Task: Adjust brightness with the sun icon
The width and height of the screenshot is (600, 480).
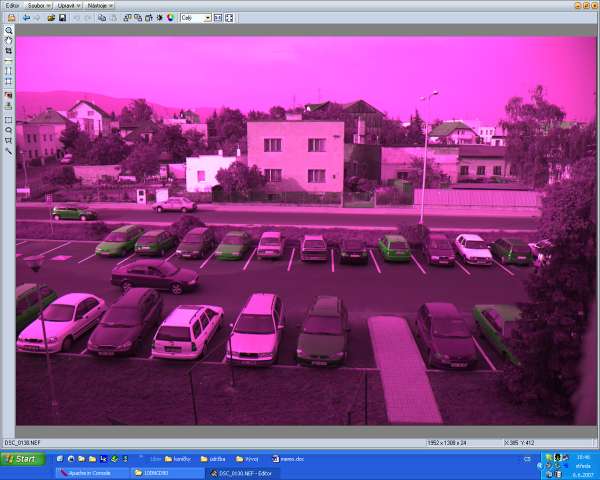Action: tap(160, 18)
